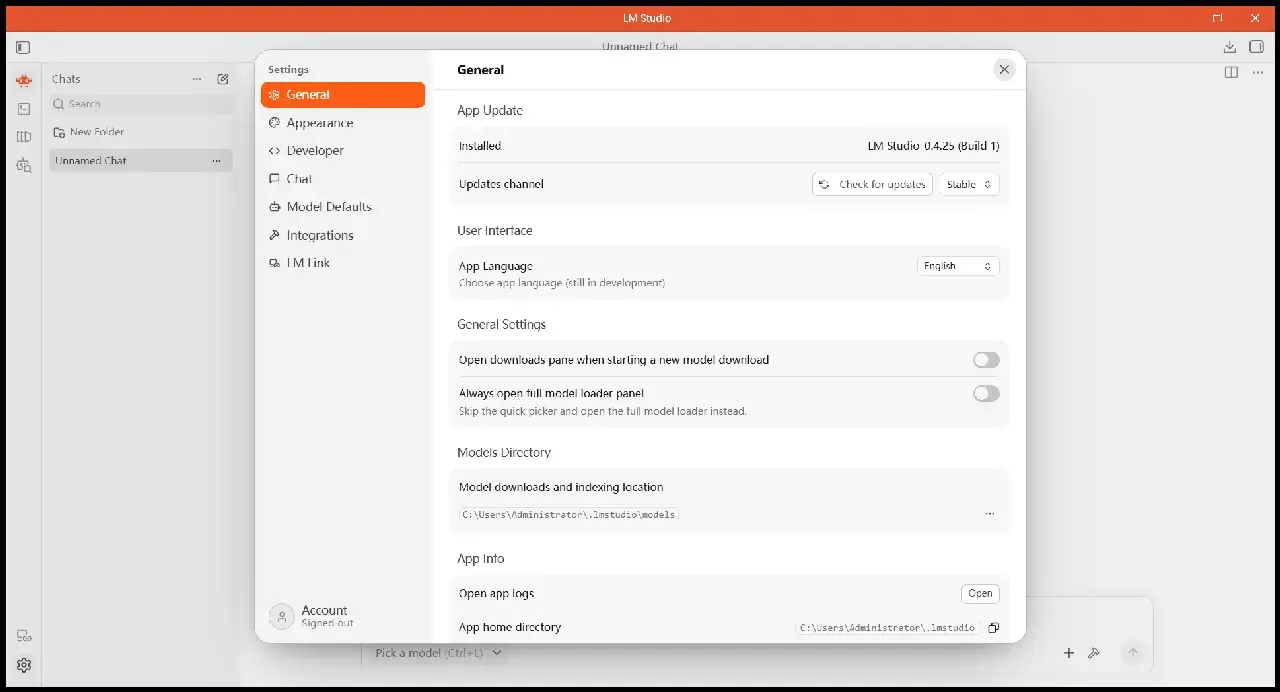Click the plus attach icon in chat input
This screenshot has width=1280, height=692.
click(x=1068, y=653)
